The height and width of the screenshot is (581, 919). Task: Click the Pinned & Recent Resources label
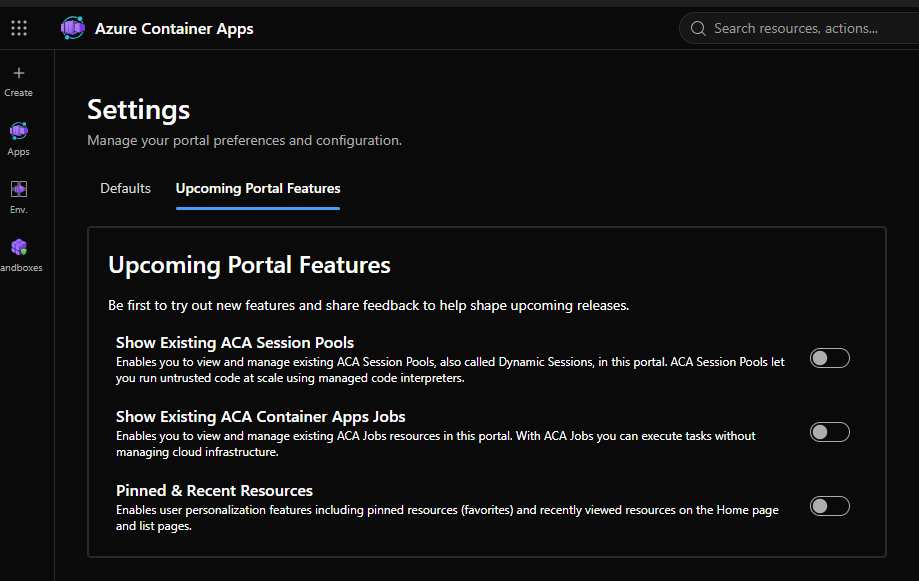[215, 490]
